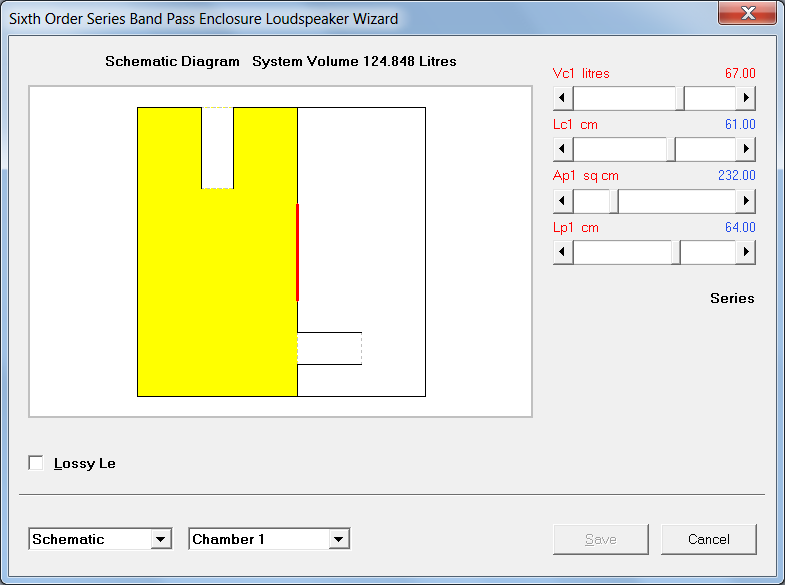Screen dimensions: 785x585
Task: Open the Chamber 1 dropdown
Action: click(x=339, y=539)
